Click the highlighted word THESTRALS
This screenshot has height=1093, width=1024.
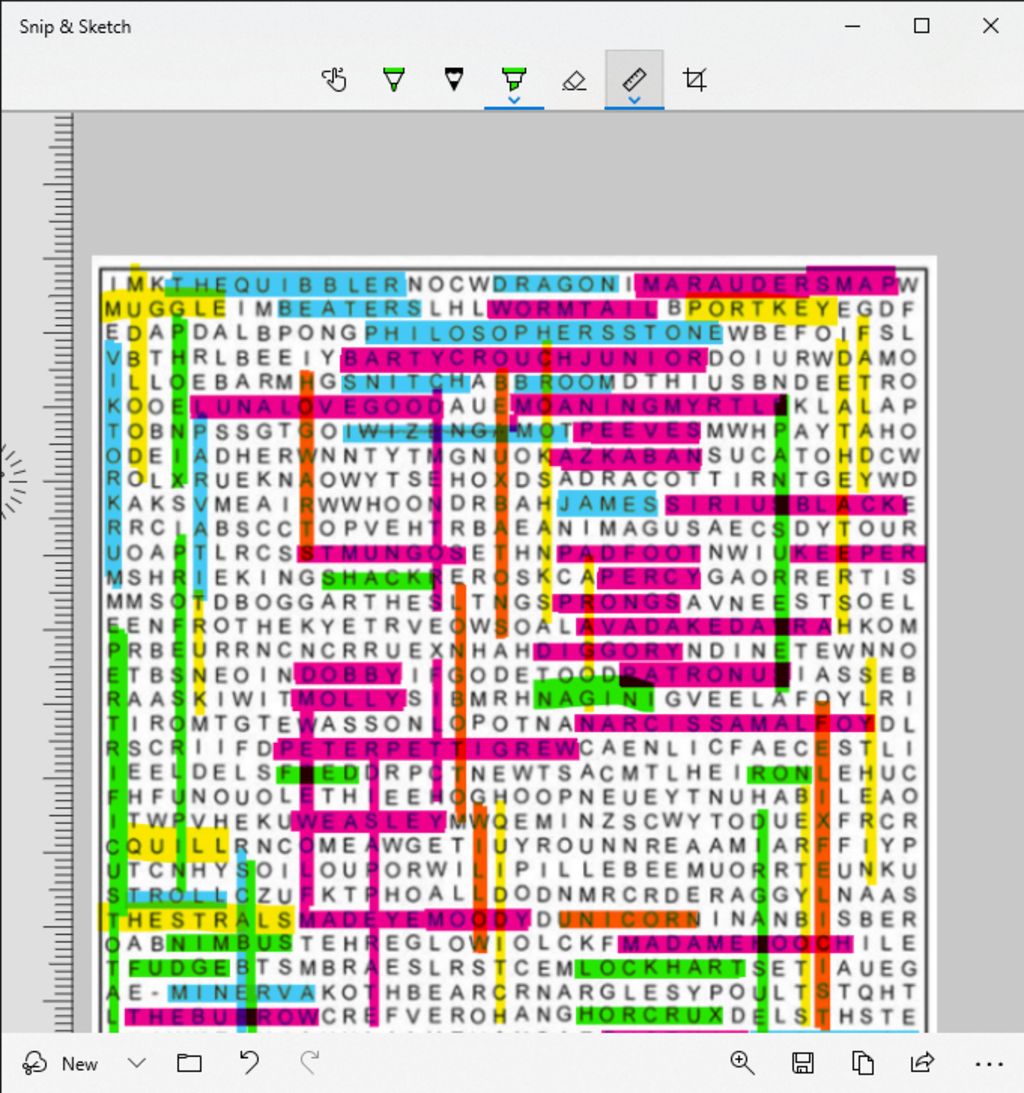(196, 919)
